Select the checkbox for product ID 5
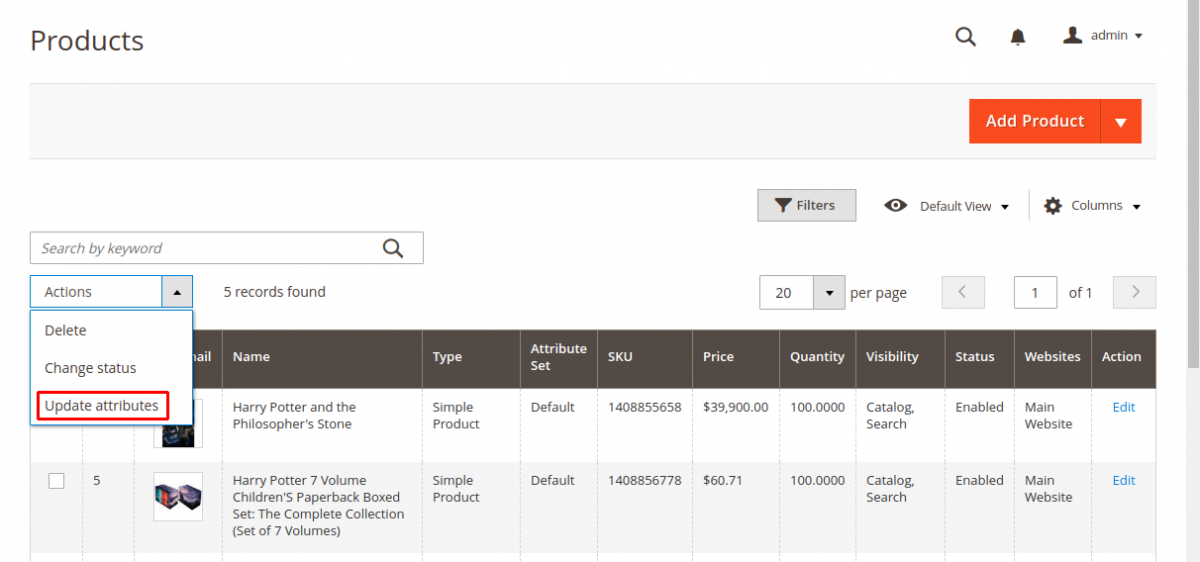The height and width of the screenshot is (562, 1200). (x=57, y=481)
